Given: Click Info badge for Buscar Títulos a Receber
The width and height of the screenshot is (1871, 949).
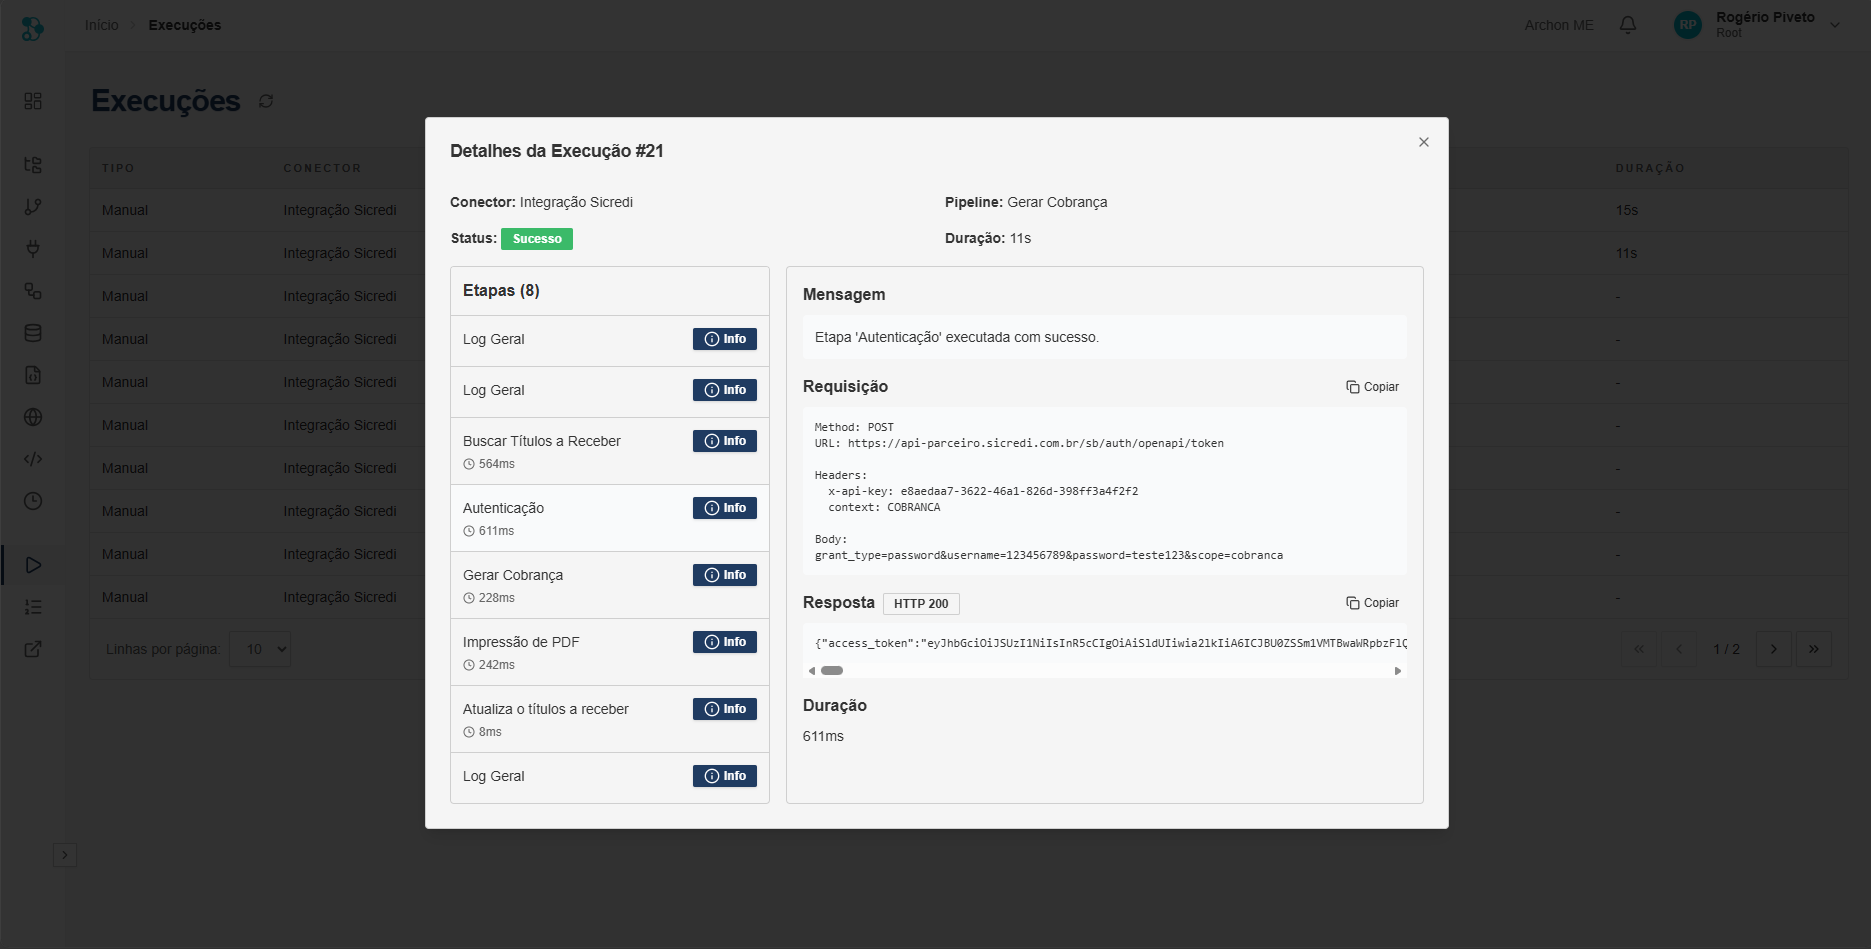Looking at the screenshot, I should click(x=724, y=441).
